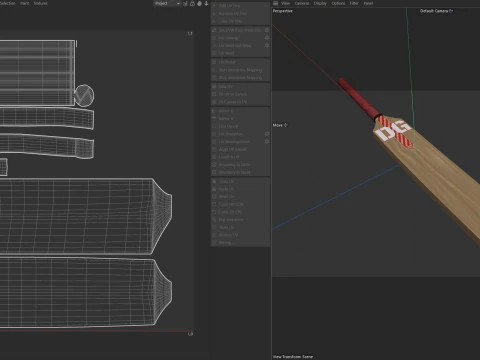Click the red bat handle grip
This screenshot has height=360, width=480.
click(x=359, y=99)
